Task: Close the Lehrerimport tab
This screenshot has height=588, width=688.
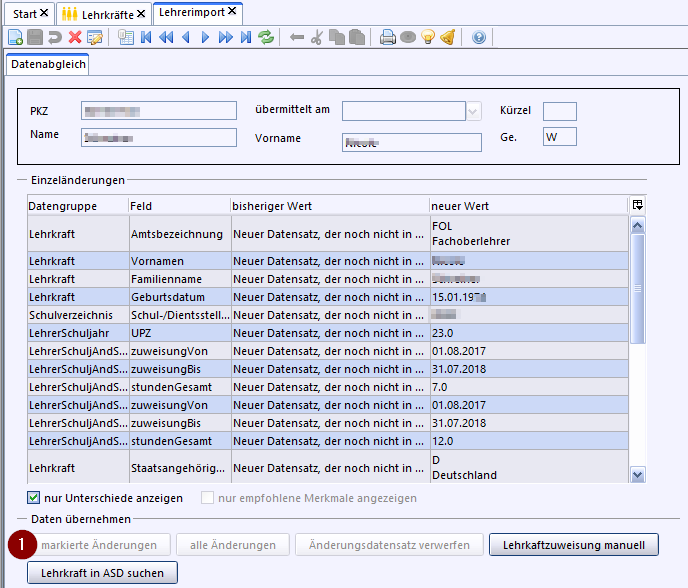Action: [232, 11]
